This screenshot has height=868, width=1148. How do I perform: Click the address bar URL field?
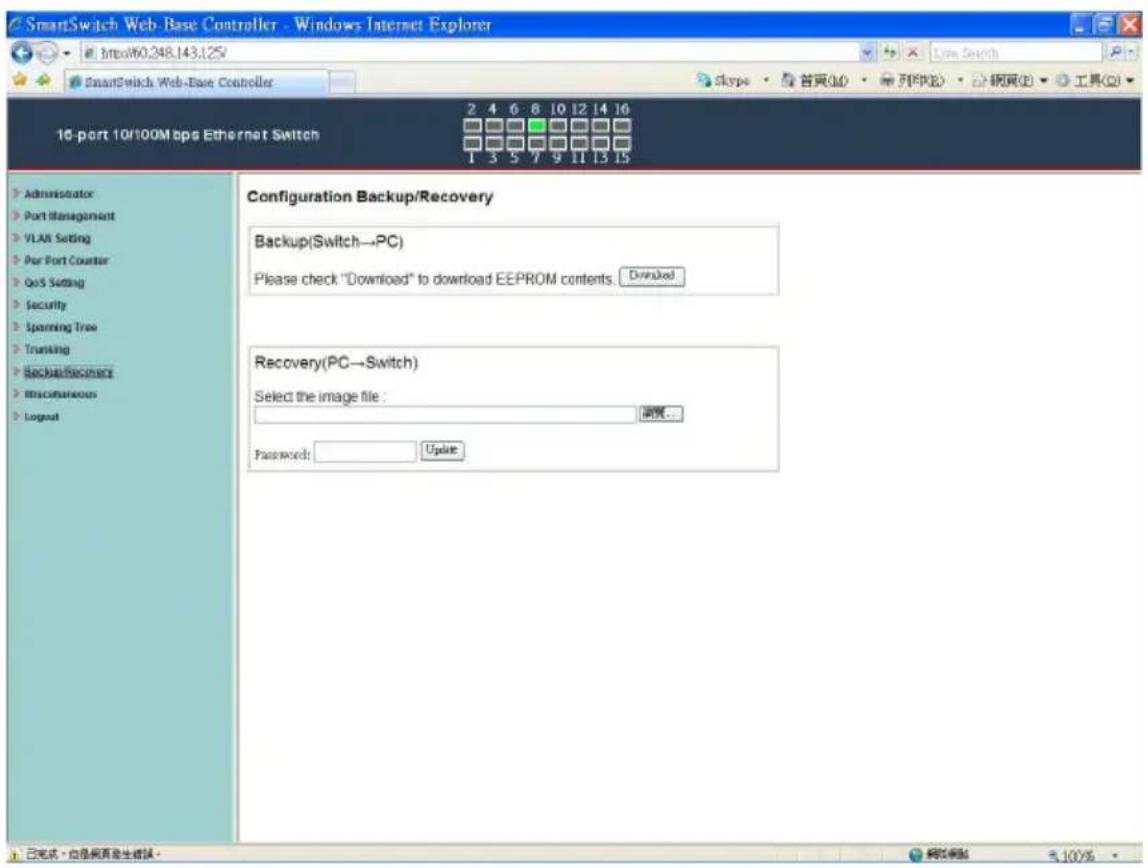469,53
